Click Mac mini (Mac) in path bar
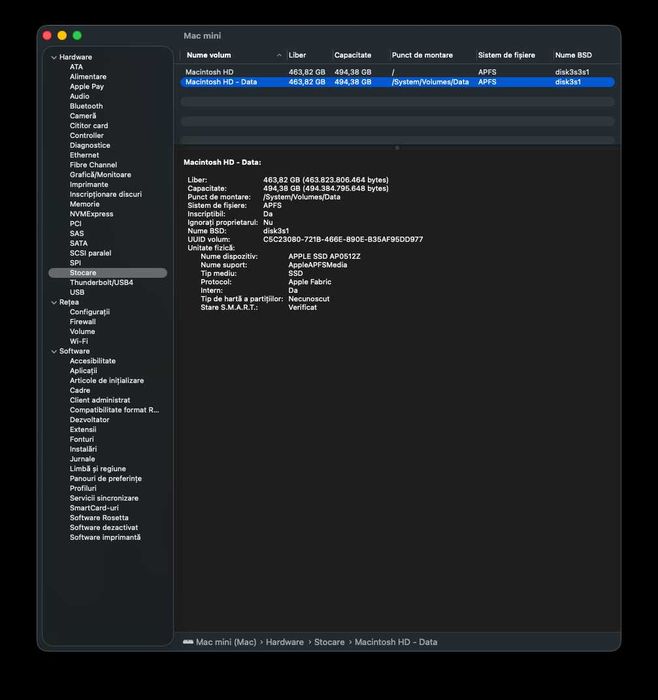 (x=226, y=642)
